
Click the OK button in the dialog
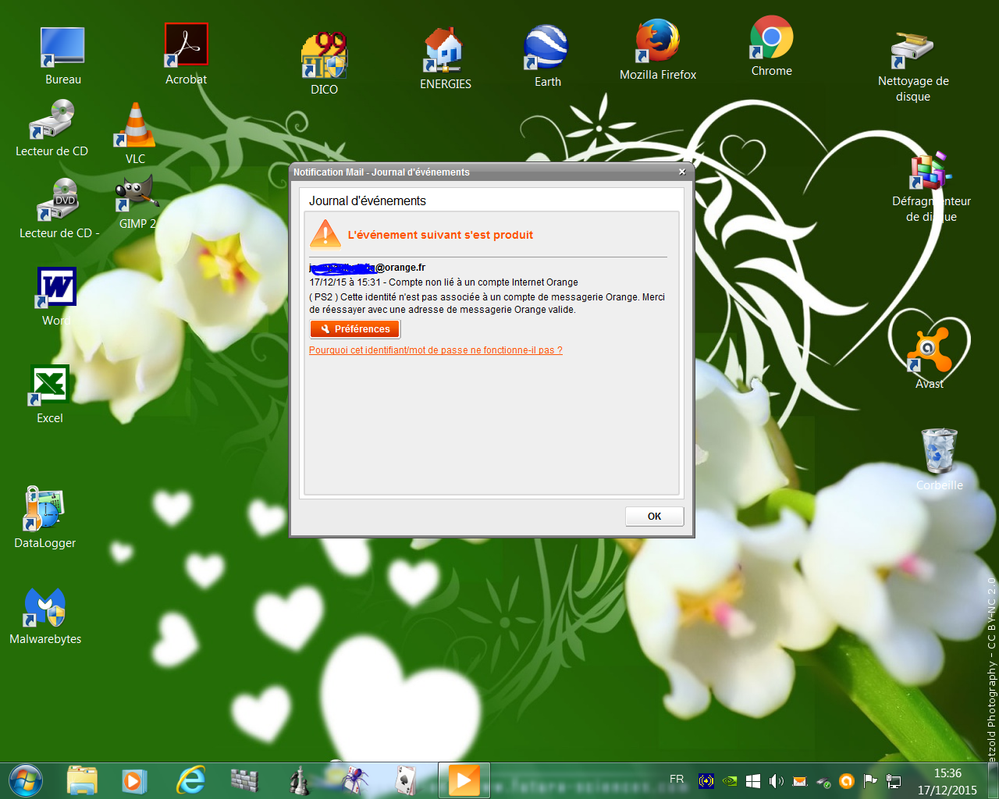654,516
